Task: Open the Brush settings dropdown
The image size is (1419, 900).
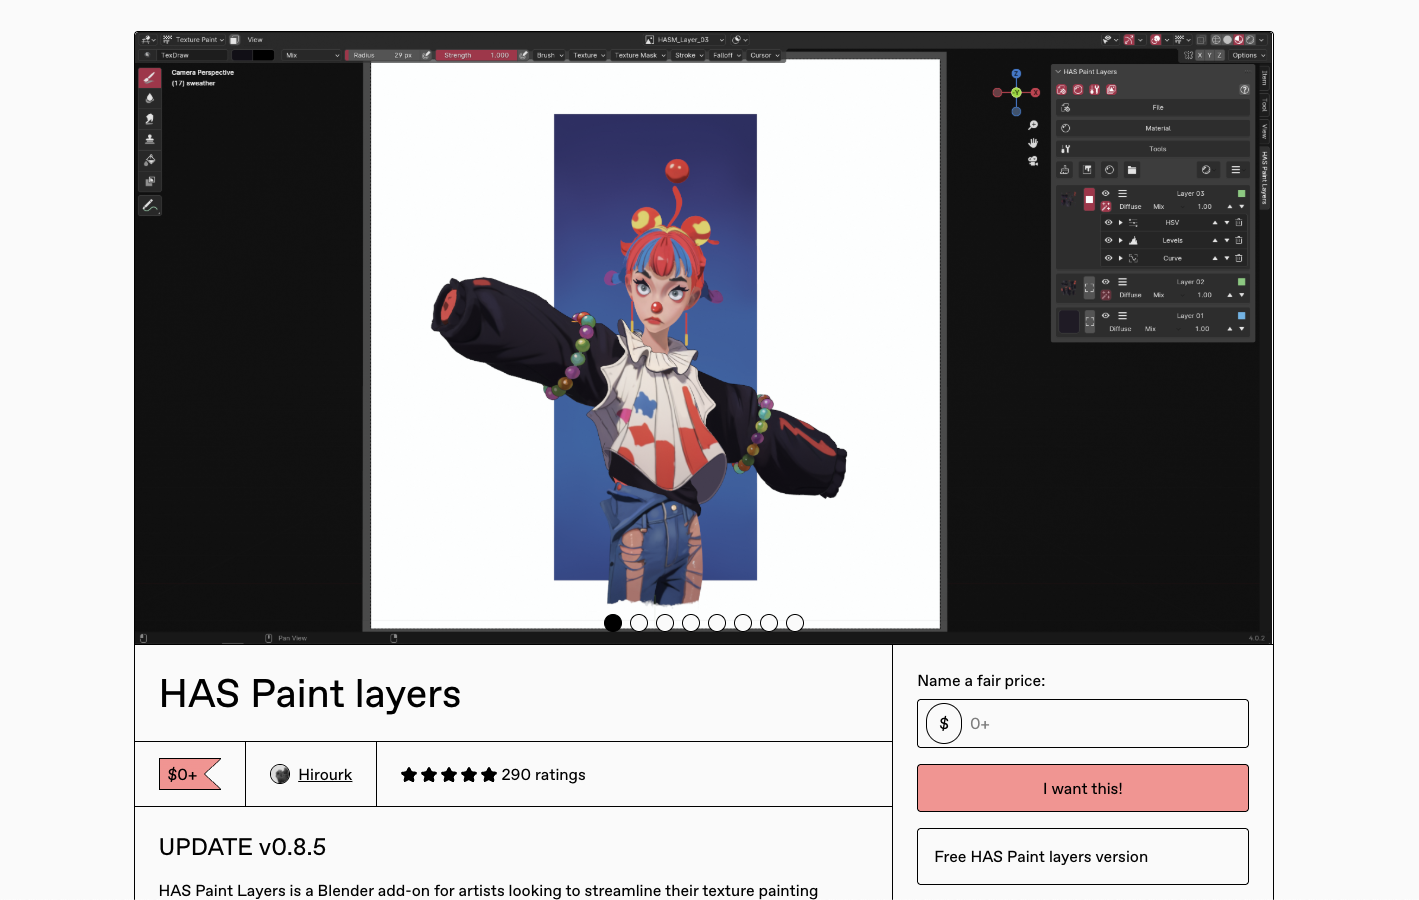Action: click(x=549, y=55)
